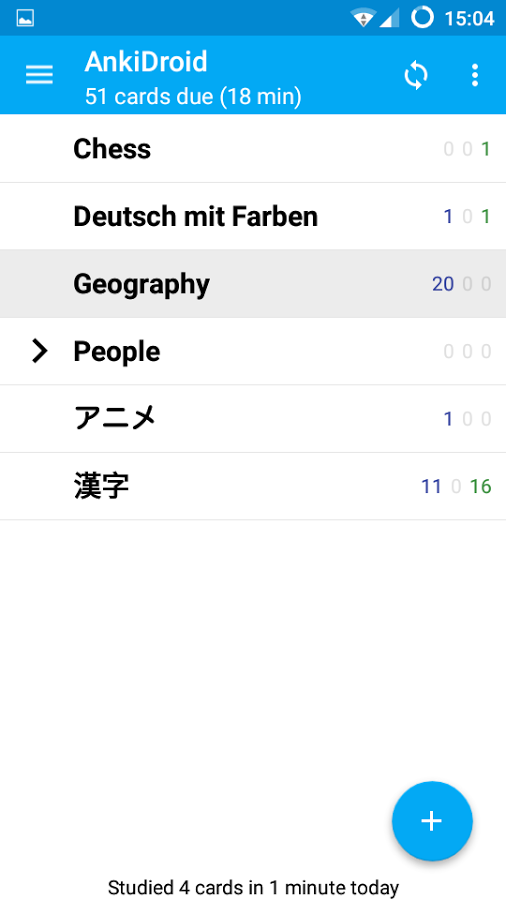Open the three-dot overflow menu
Viewport: 506px width, 900px height.
pos(474,75)
